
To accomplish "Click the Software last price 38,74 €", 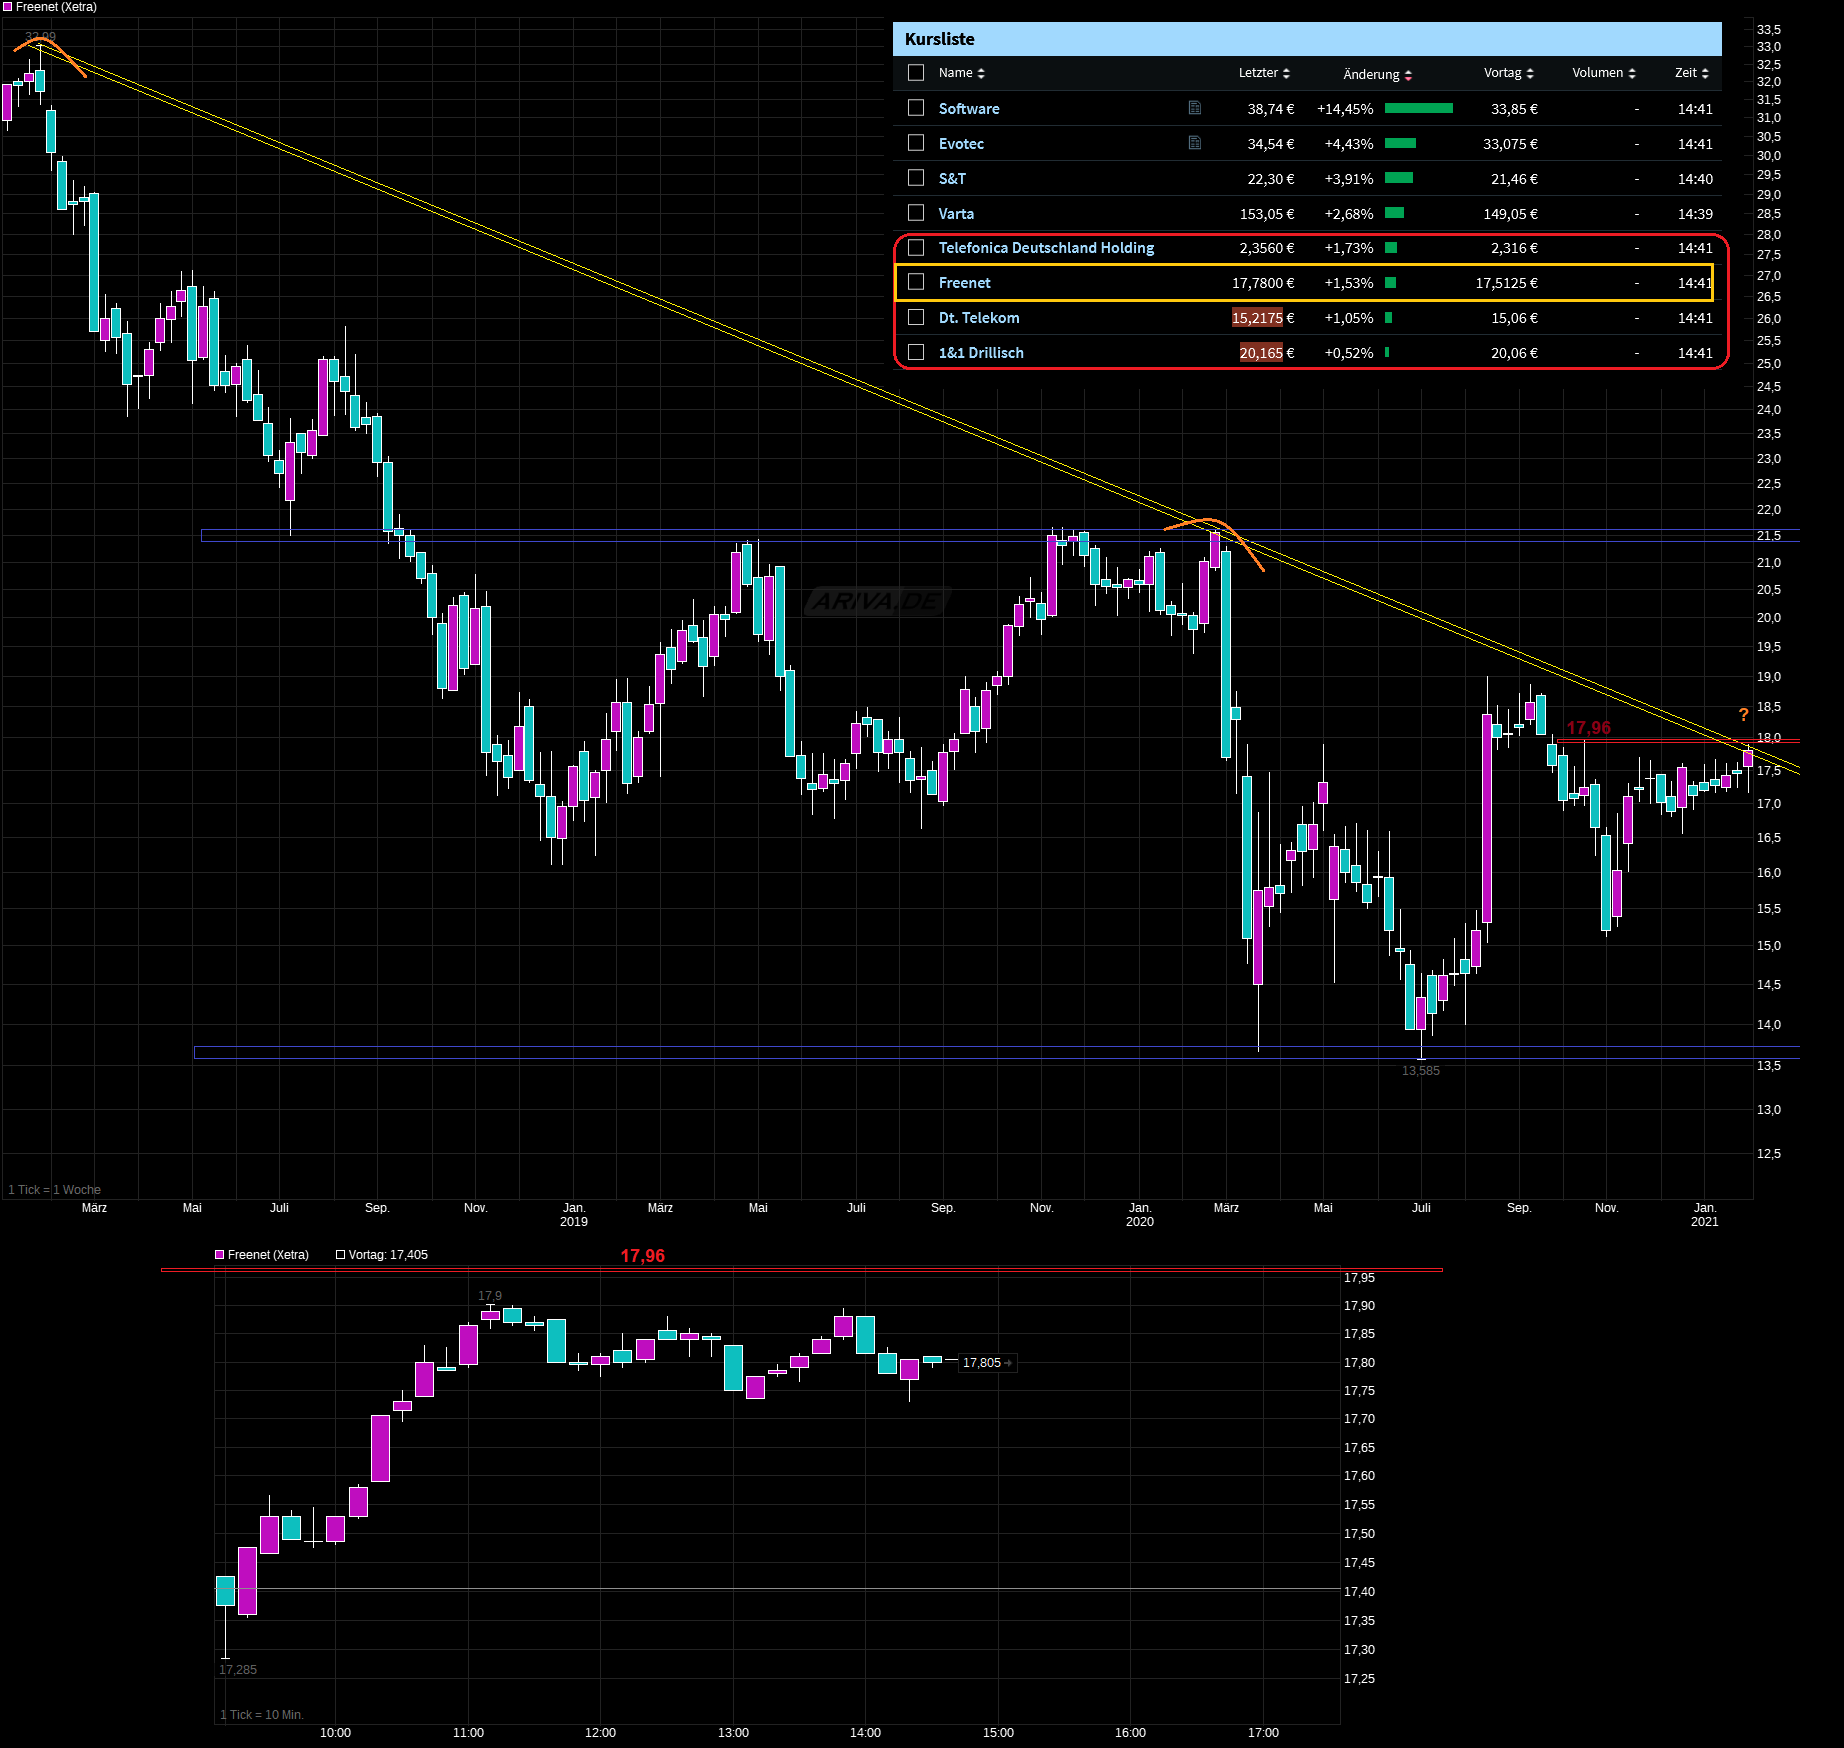I will tap(1270, 109).
